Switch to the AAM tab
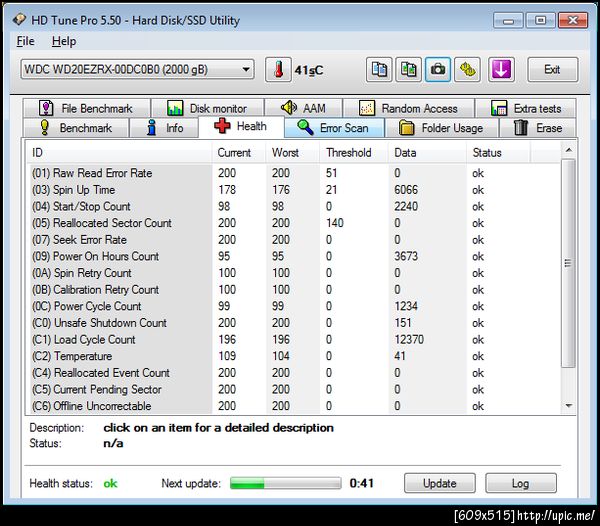 tap(303, 108)
